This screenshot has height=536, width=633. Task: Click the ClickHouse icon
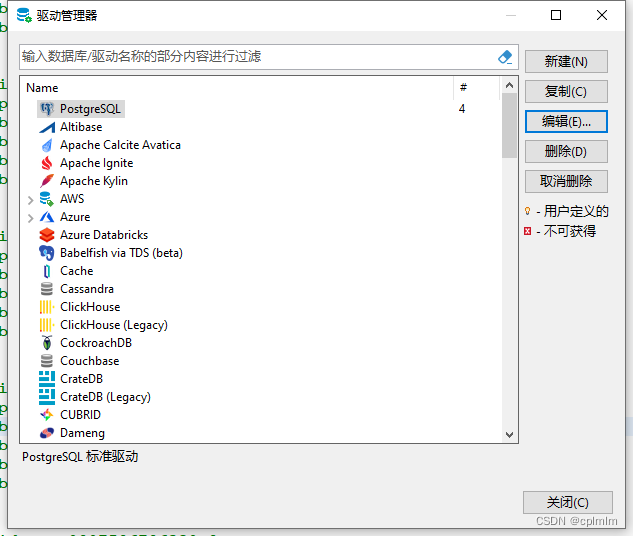click(x=47, y=307)
